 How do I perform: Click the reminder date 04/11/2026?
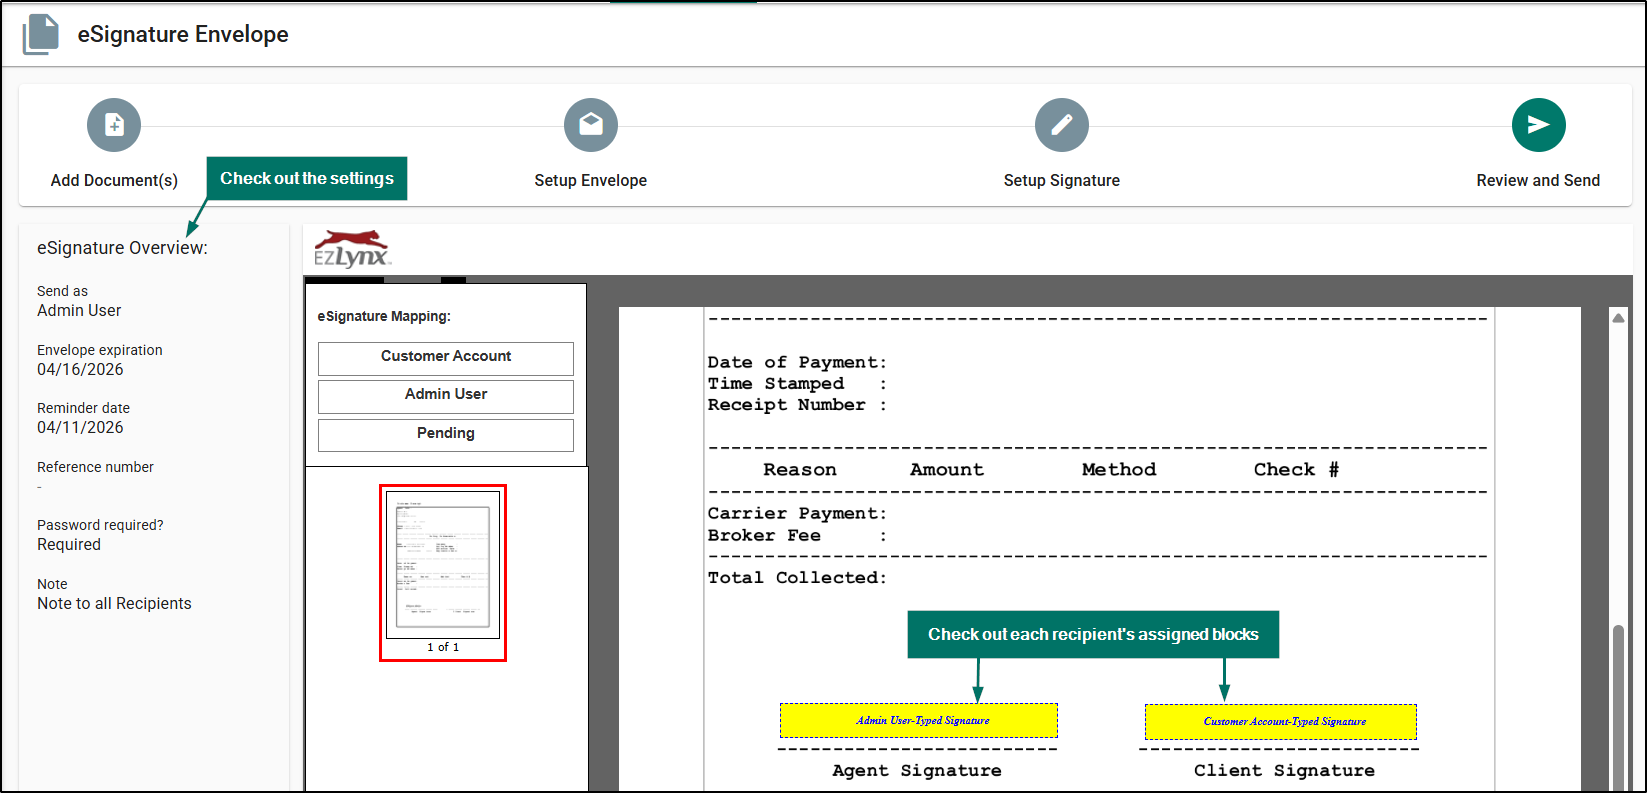80,428
